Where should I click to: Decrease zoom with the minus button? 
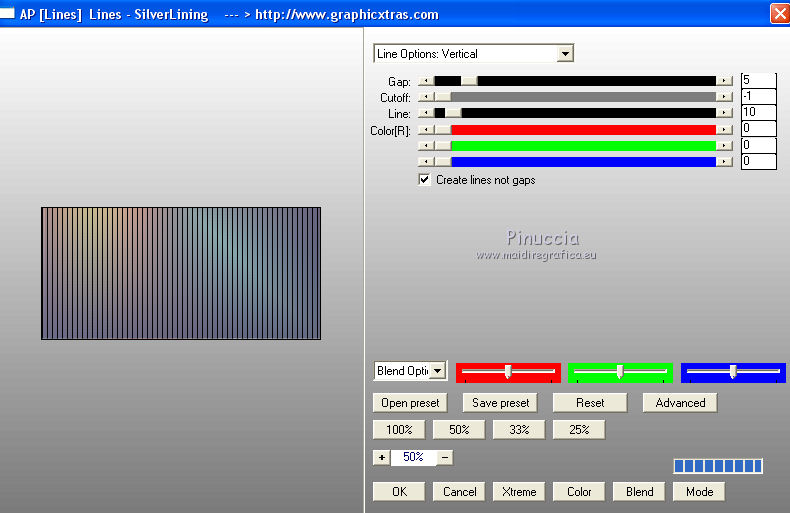445,458
